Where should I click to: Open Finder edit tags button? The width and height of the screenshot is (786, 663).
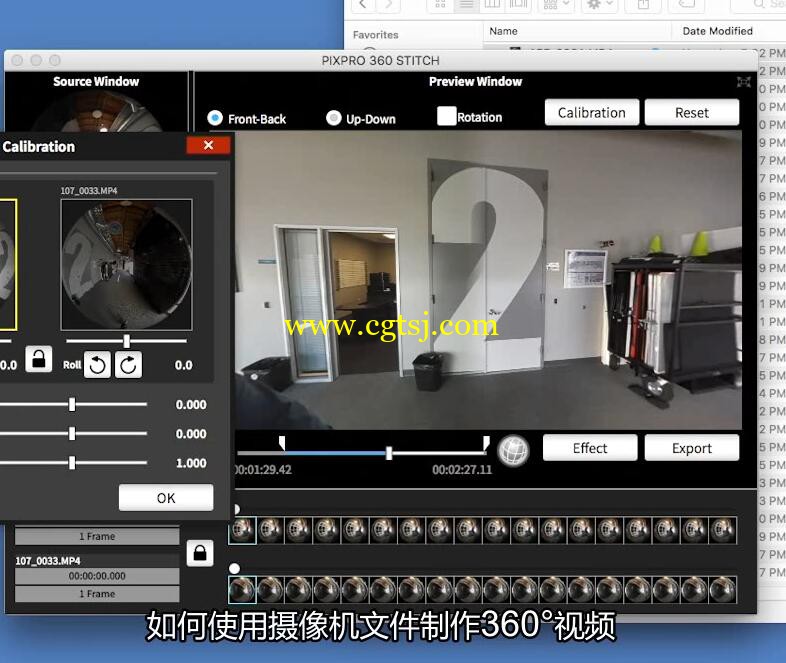686,5
